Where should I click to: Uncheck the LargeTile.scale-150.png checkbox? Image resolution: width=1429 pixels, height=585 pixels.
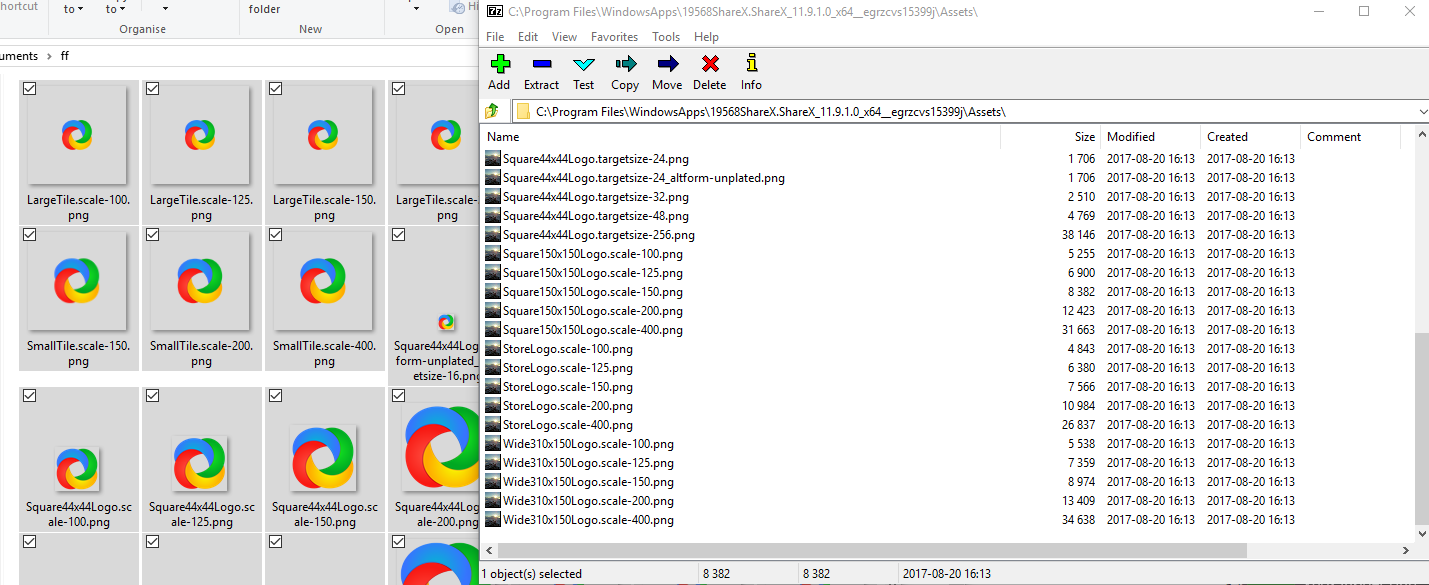[276, 89]
